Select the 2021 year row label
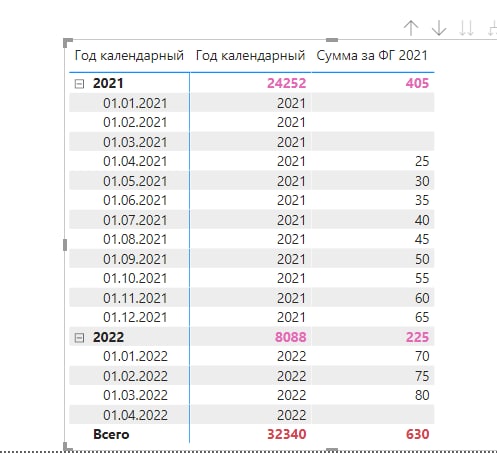 [108, 83]
